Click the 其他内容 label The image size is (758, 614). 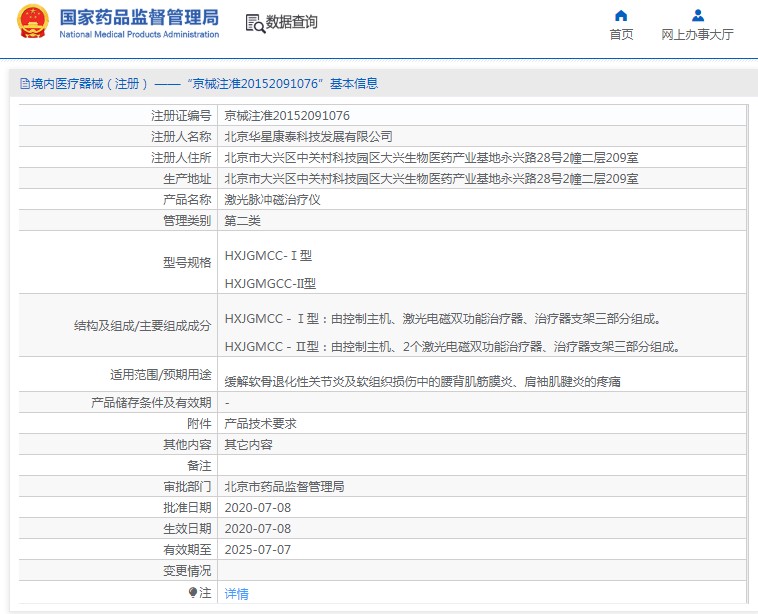pos(188,445)
